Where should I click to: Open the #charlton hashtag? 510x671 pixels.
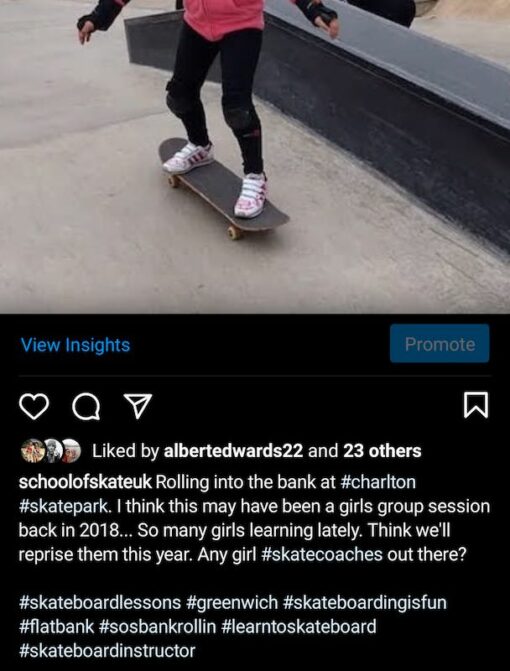[377, 482]
